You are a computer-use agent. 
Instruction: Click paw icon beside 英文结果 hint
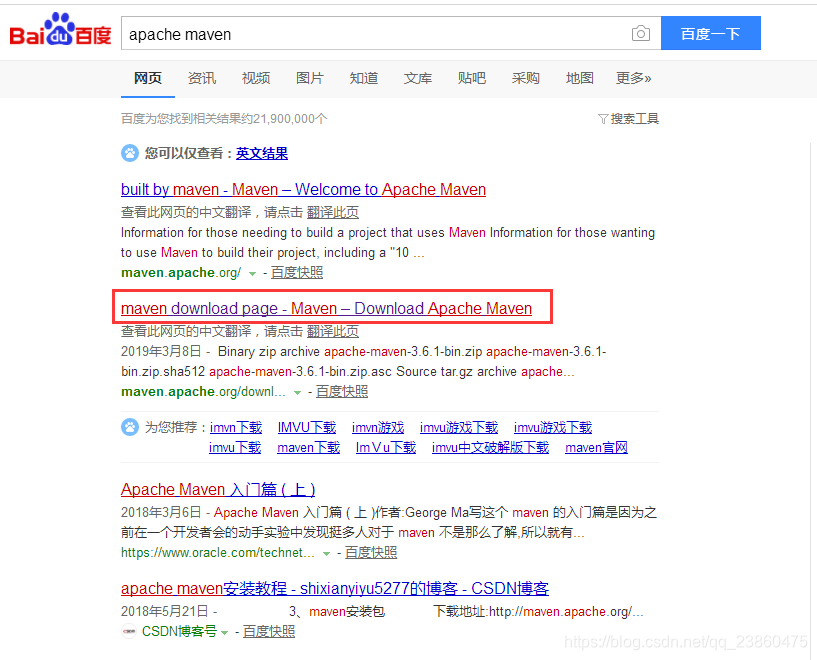tap(130, 153)
